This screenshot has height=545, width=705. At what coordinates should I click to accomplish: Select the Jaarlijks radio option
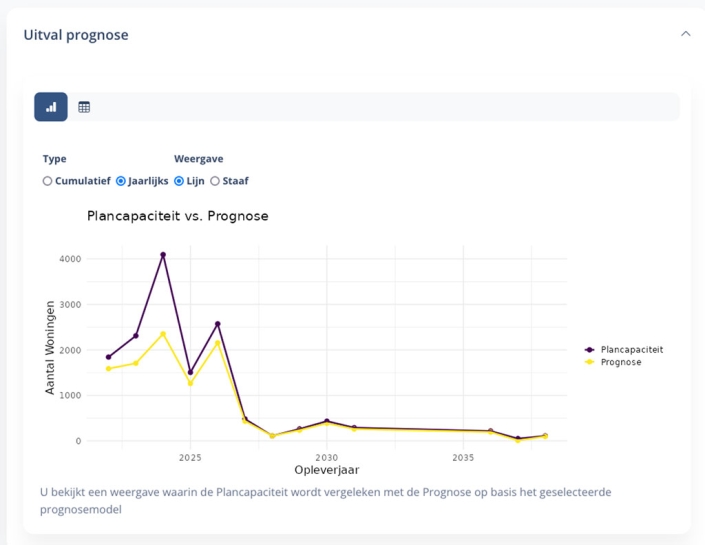121,181
